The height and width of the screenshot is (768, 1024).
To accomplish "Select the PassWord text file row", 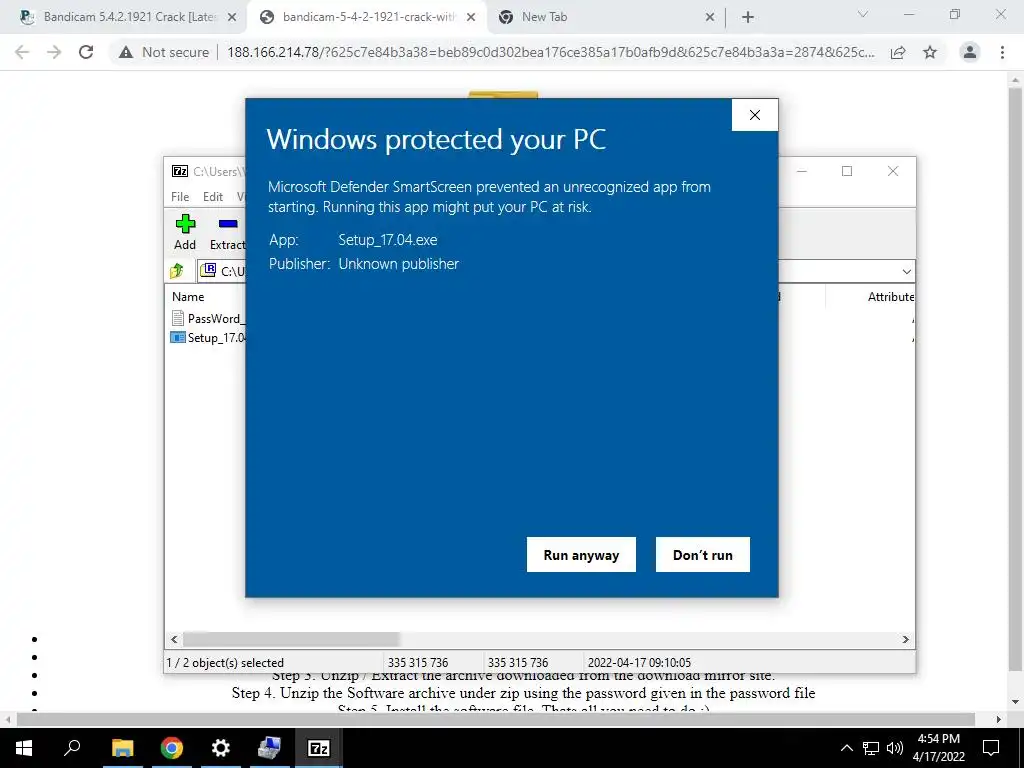I will click(208, 318).
